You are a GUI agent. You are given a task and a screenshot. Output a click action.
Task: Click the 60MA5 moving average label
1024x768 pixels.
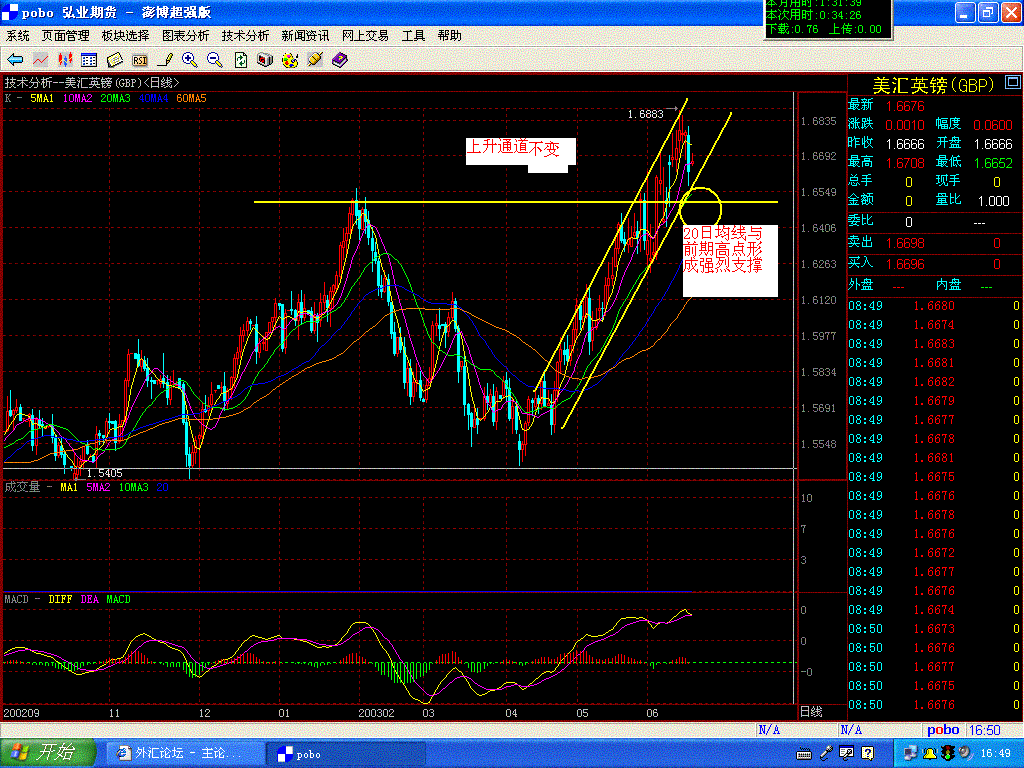[x=191, y=99]
